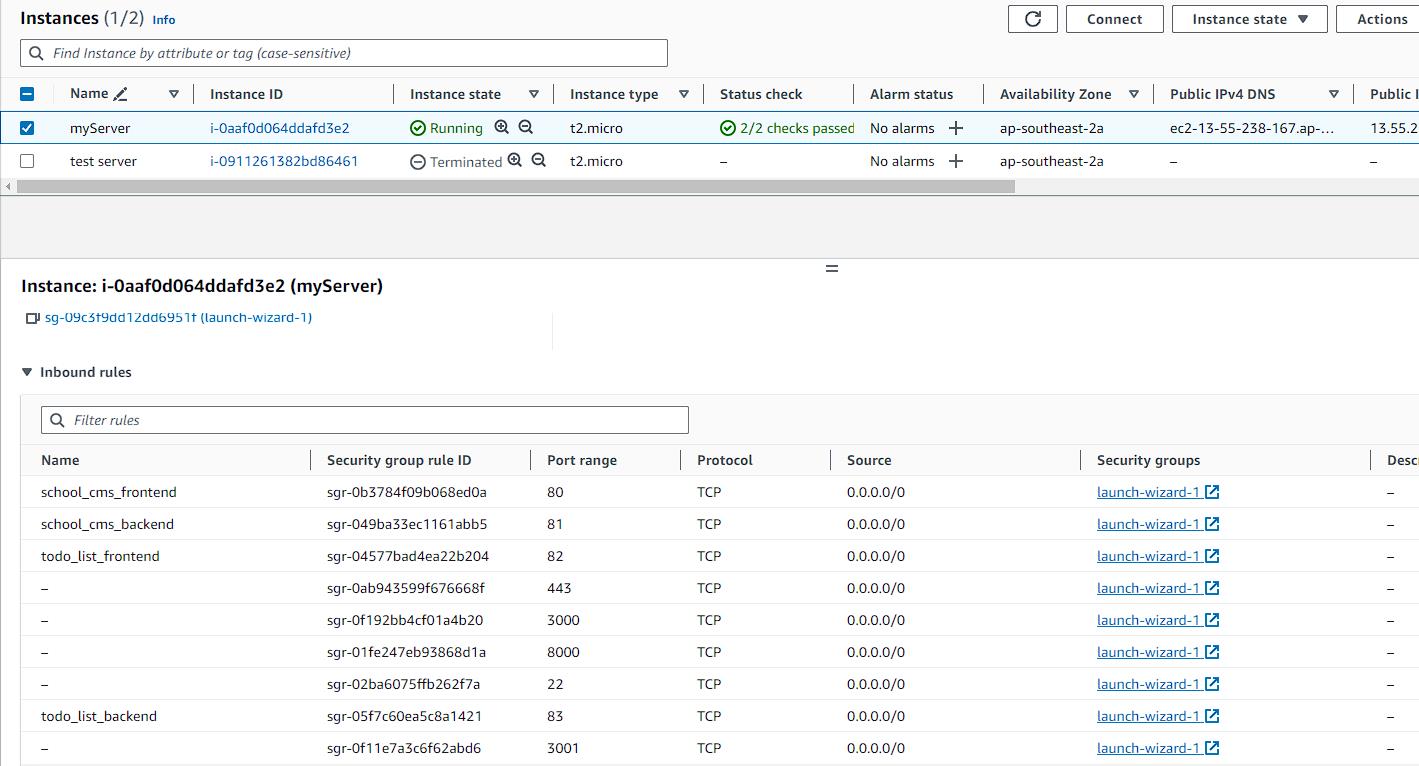Viewport: 1419px width, 766px height.
Task: Click the Connect button
Action: [1114, 19]
